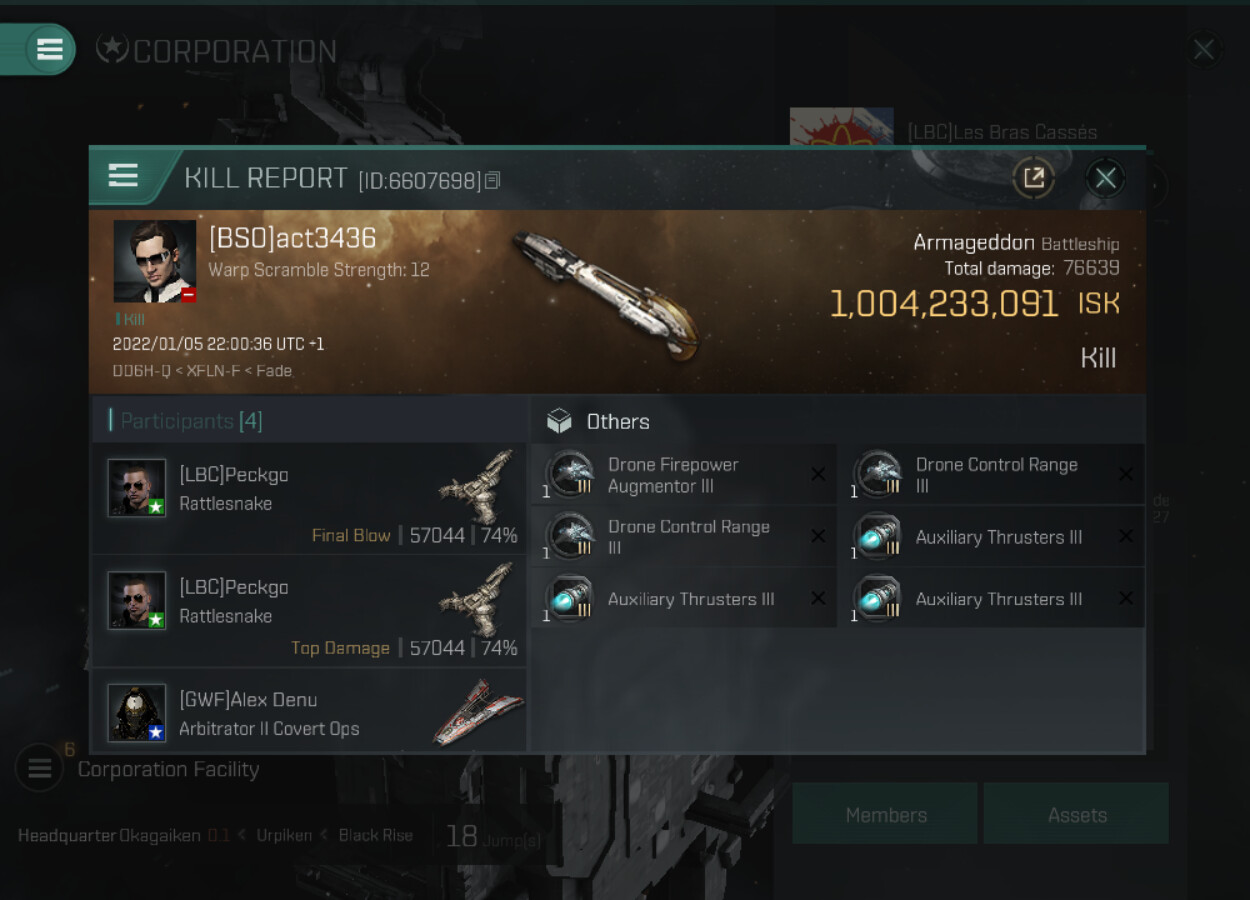Click the Armageddon ship image
1250x900 pixels.
click(x=606, y=293)
